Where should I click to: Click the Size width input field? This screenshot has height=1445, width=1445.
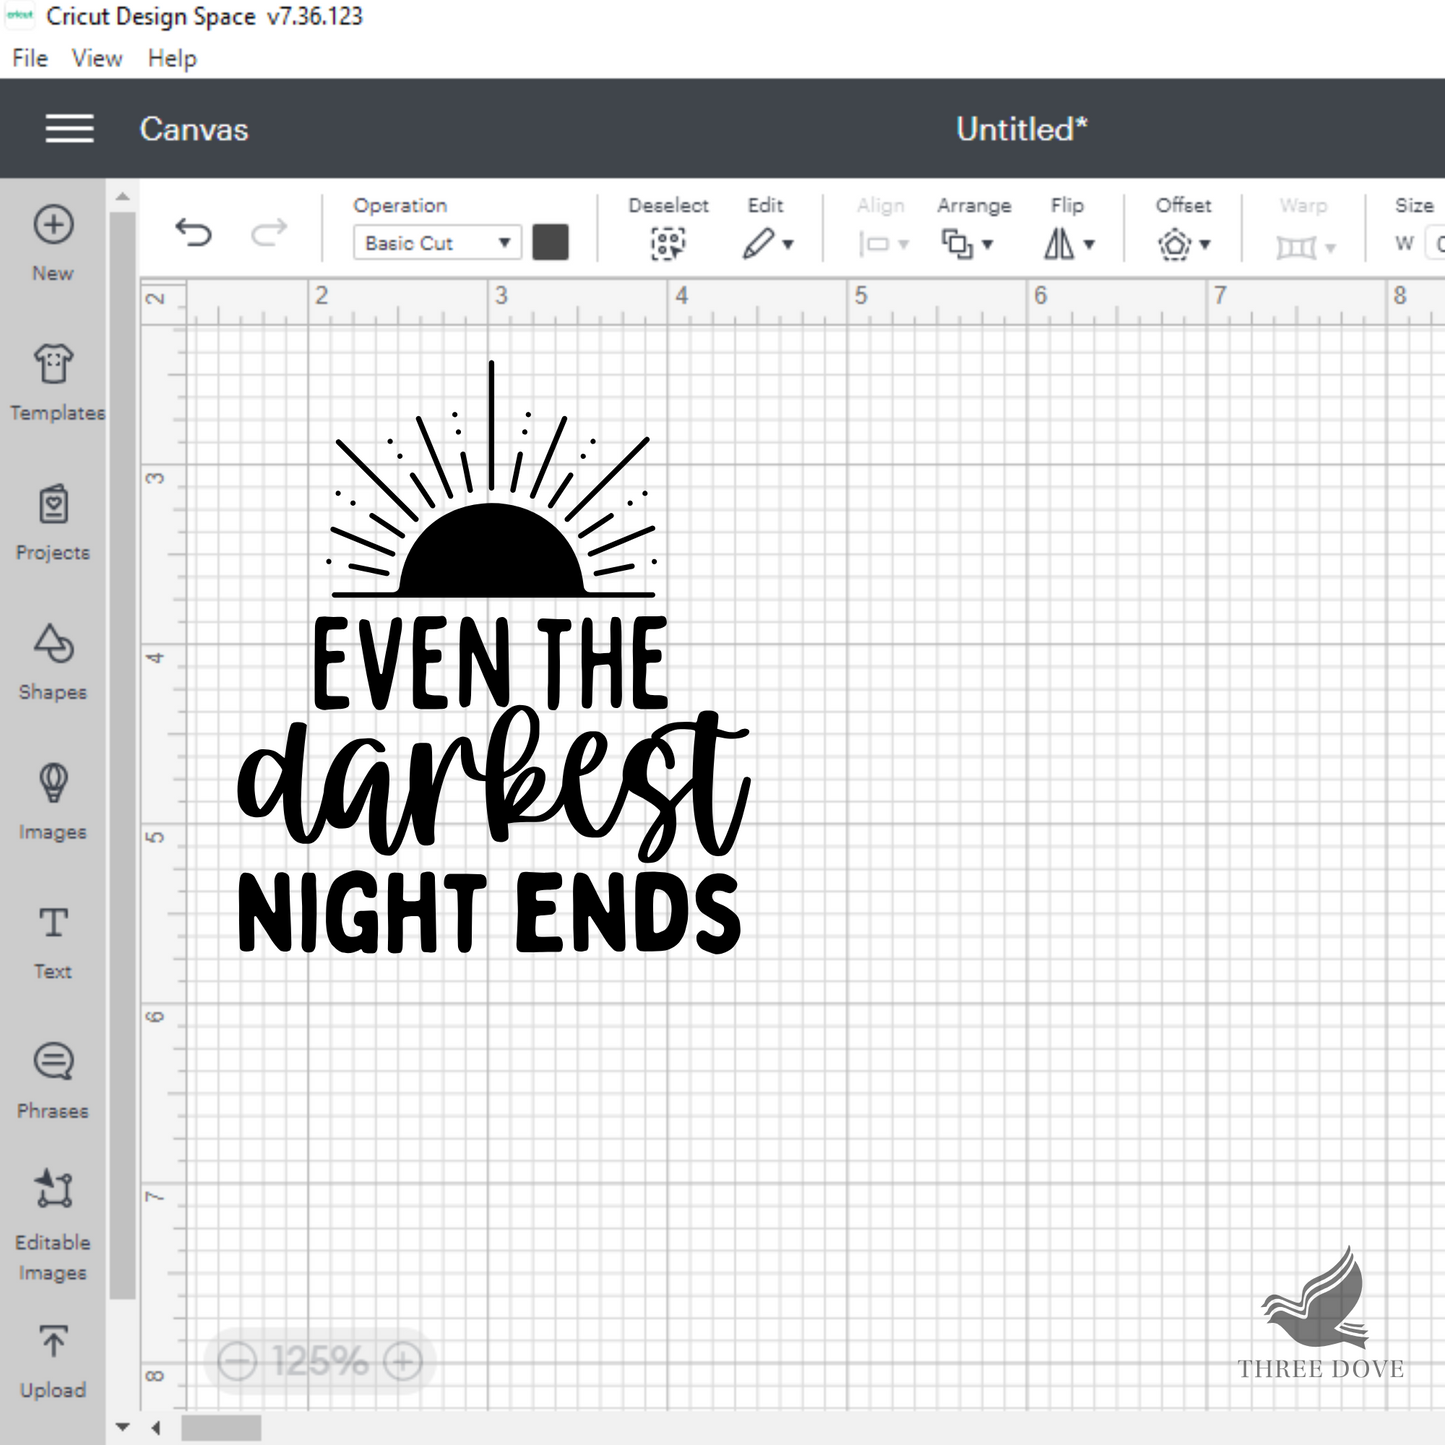pos(1434,243)
